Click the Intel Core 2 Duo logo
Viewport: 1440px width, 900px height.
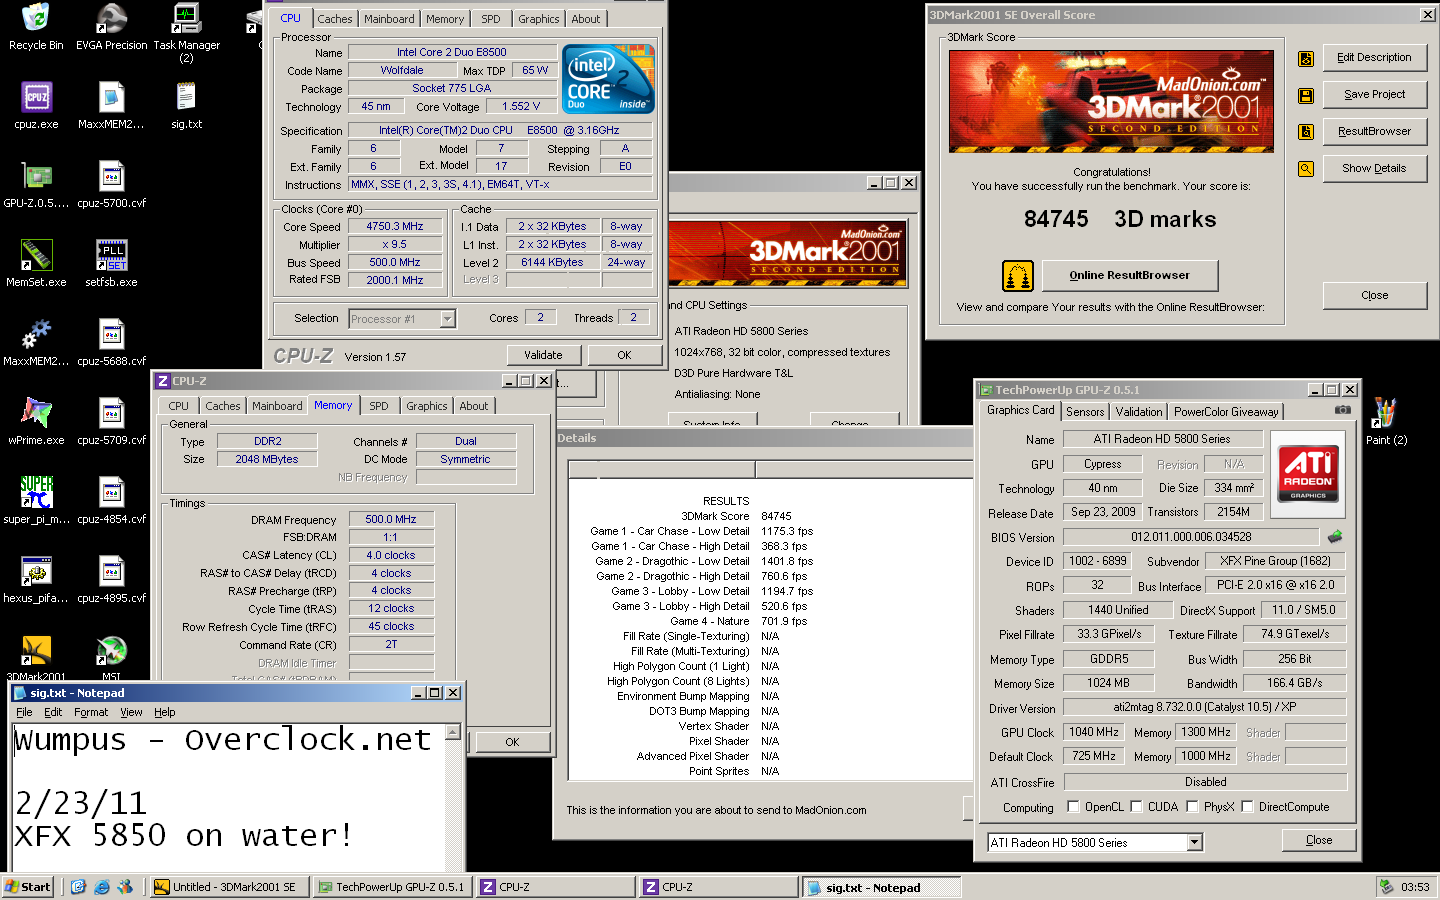click(608, 78)
